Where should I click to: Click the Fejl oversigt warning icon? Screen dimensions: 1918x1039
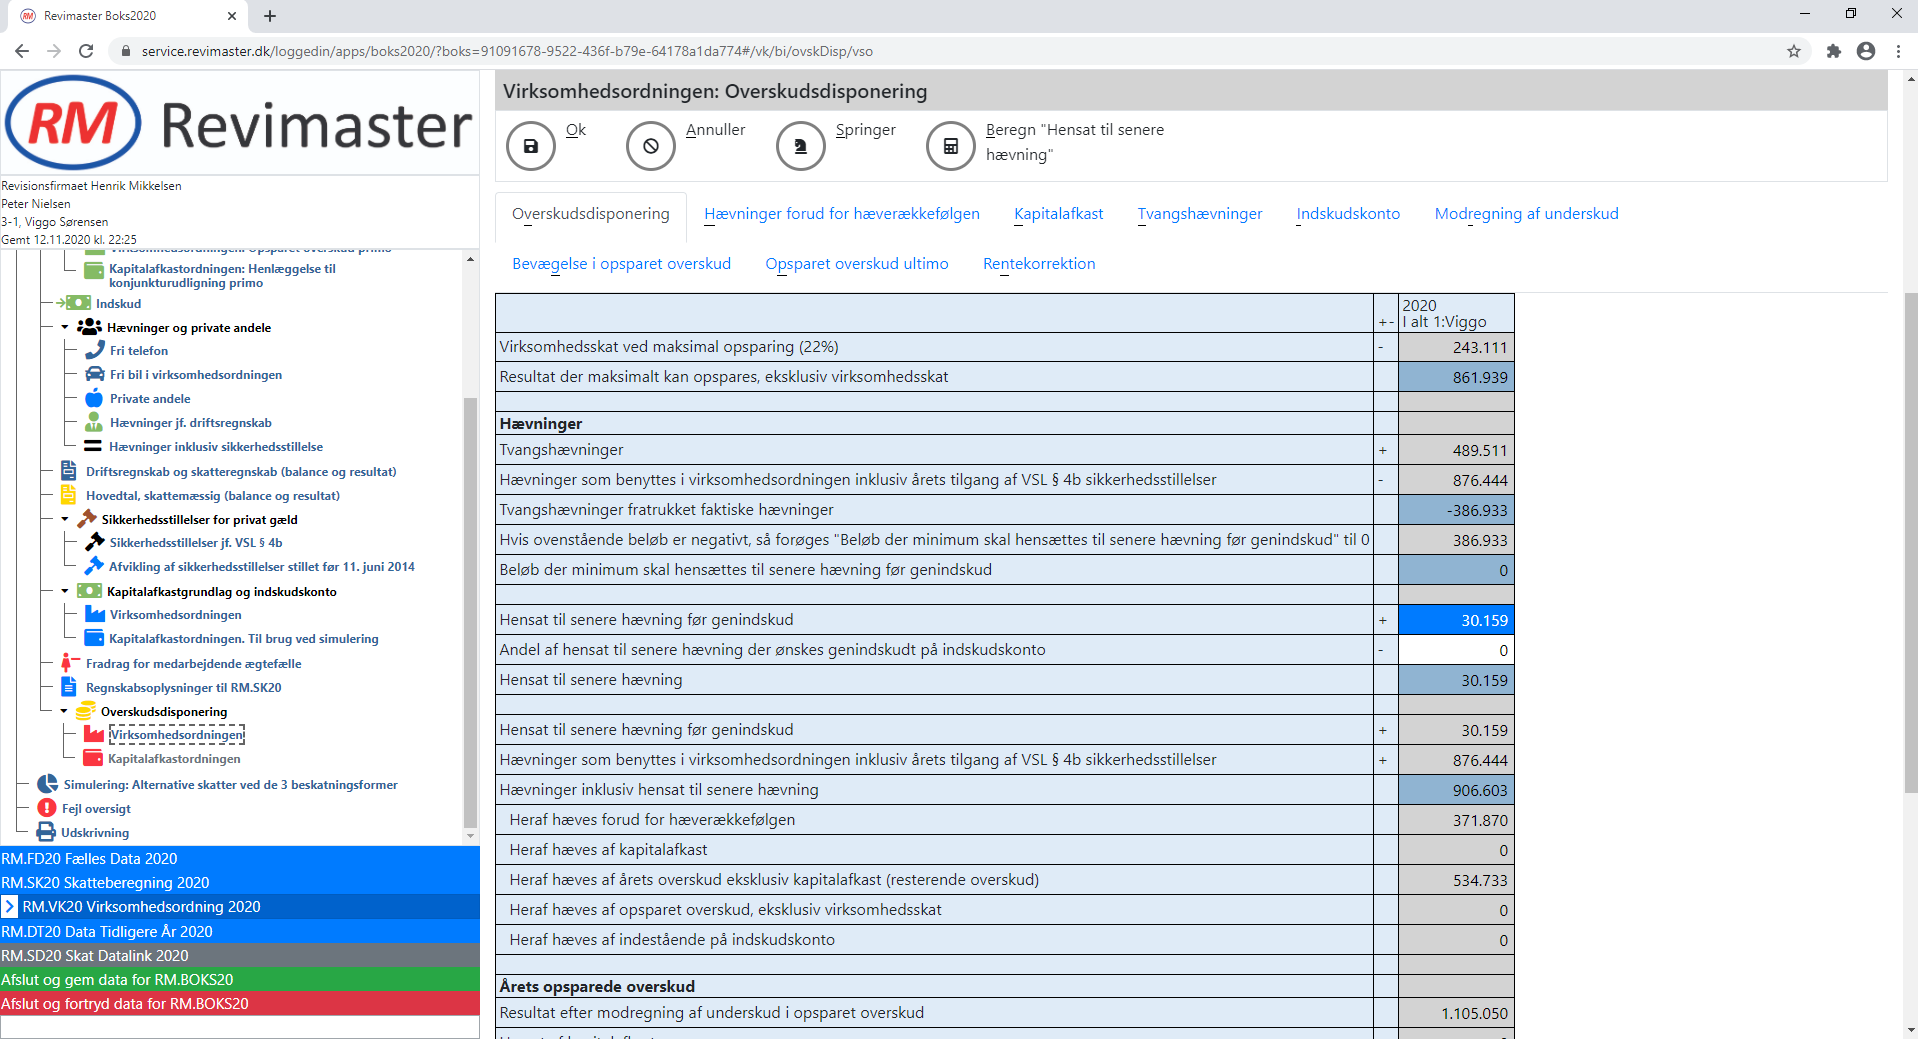pos(47,808)
